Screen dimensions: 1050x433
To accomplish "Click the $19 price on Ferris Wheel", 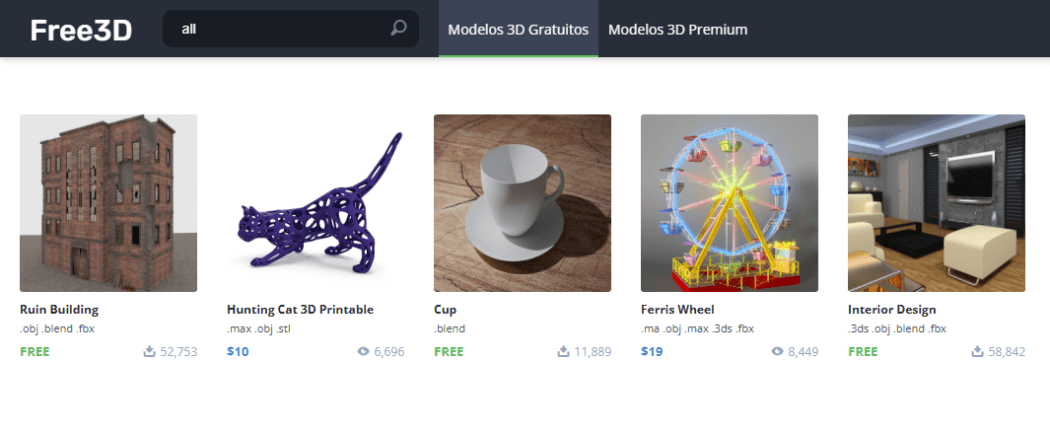I will 652,351.
